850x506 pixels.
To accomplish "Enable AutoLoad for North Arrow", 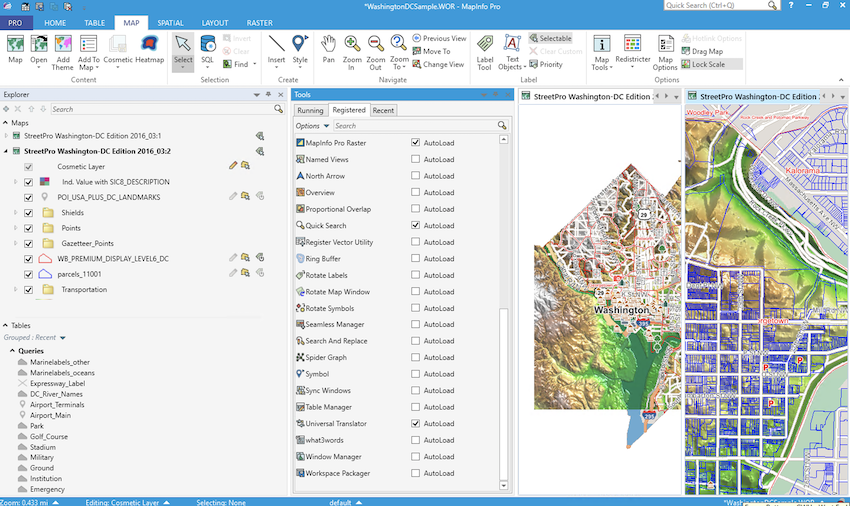I will [x=415, y=176].
